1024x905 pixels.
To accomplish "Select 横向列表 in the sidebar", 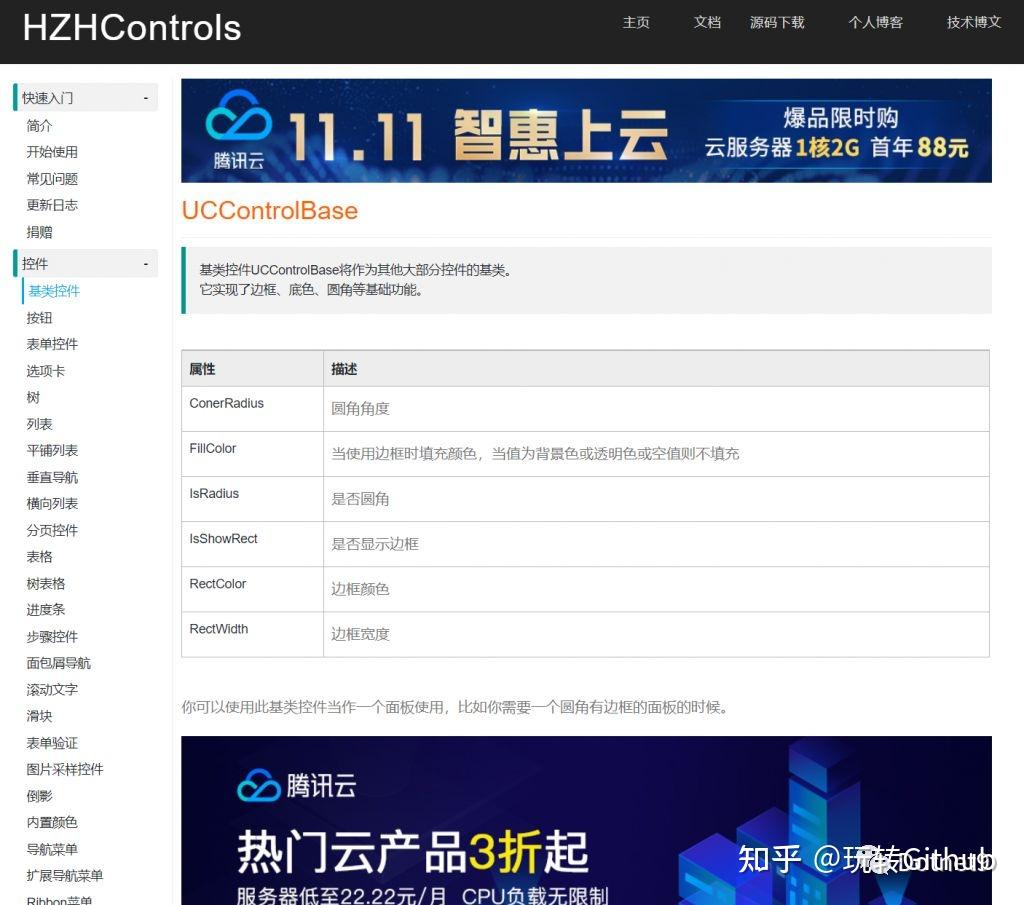I will coord(52,503).
